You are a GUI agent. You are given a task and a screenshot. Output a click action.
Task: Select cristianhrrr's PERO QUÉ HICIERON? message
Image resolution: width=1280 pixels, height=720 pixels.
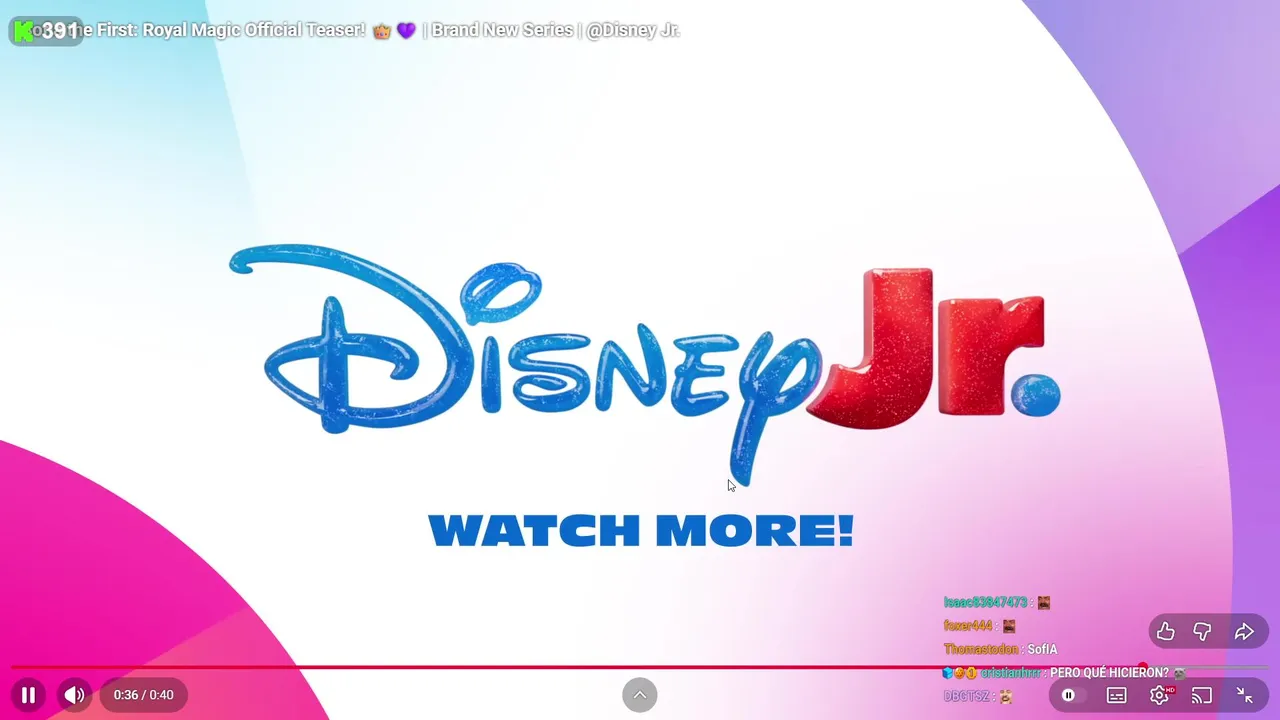pyautogui.click(x=1064, y=673)
